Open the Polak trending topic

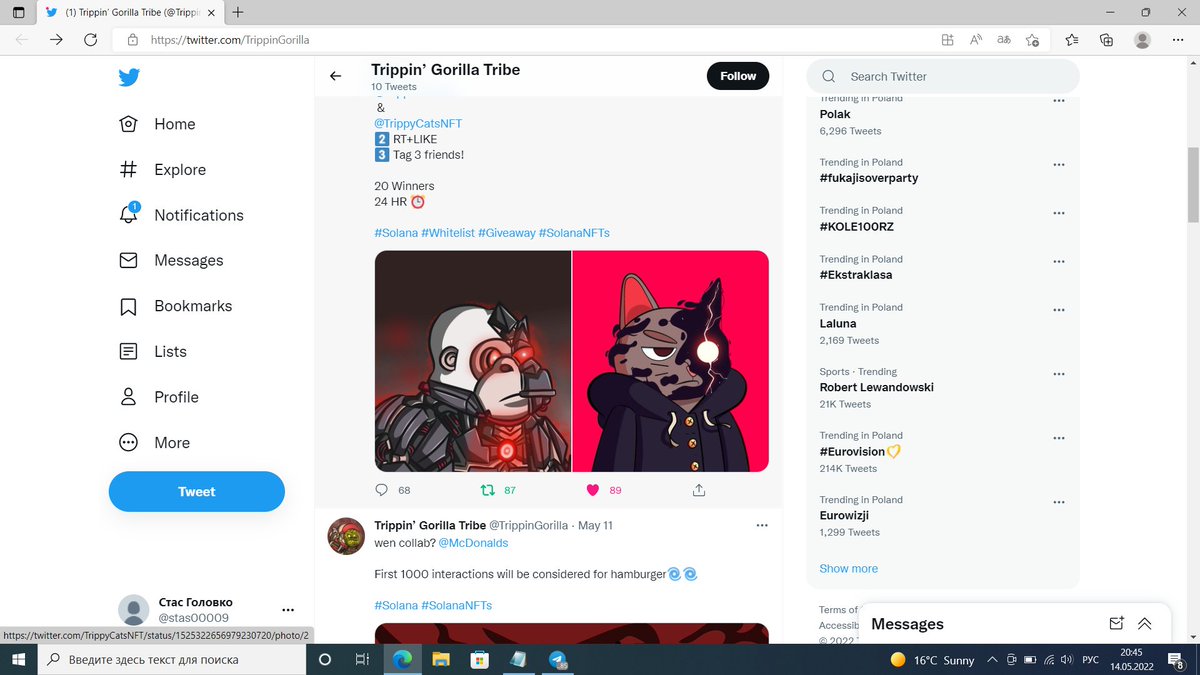pyautogui.click(x=836, y=114)
